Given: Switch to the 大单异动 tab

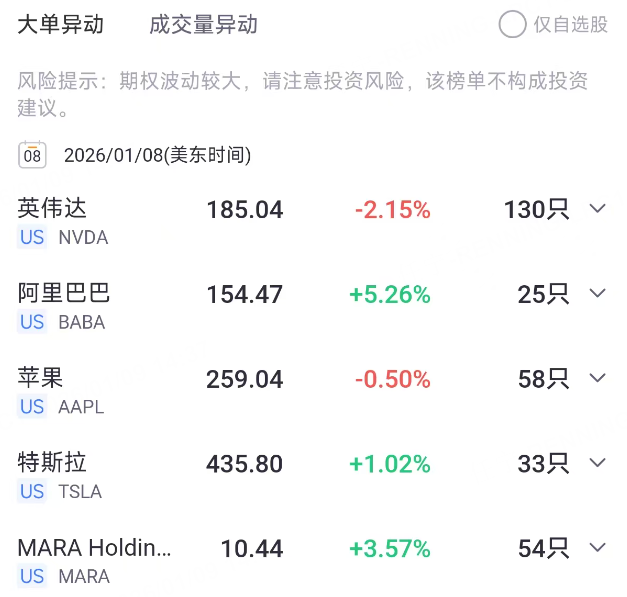Looking at the screenshot, I should point(61,25).
